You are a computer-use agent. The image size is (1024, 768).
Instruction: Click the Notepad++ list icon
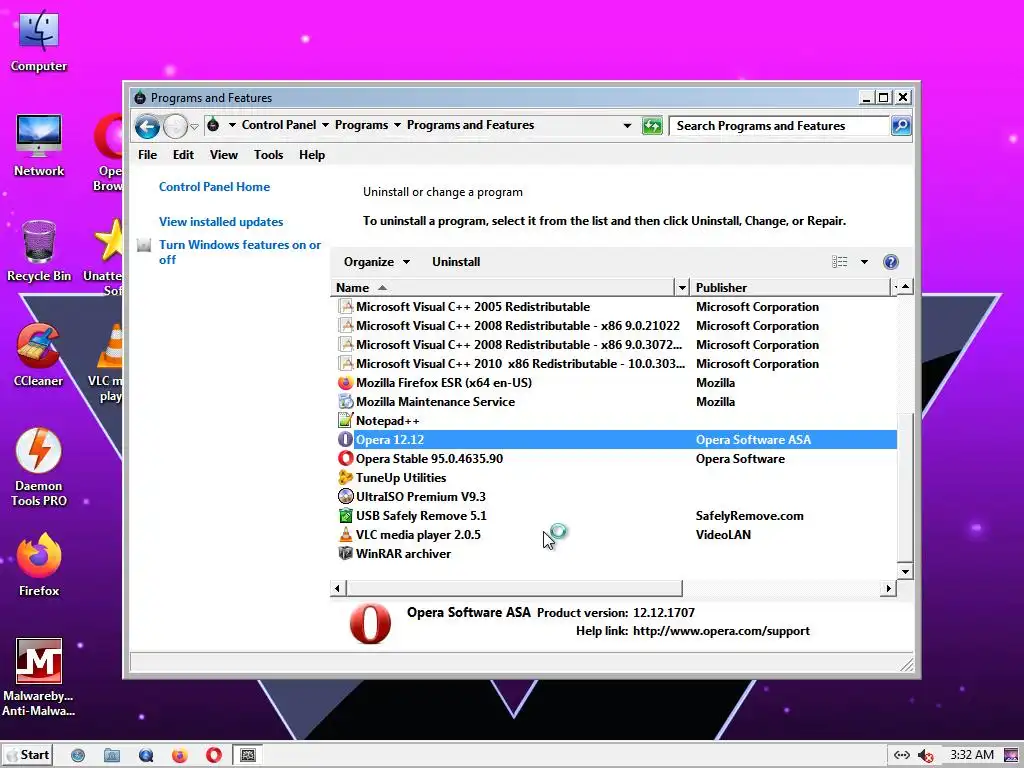pyautogui.click(x=345, y=421)
